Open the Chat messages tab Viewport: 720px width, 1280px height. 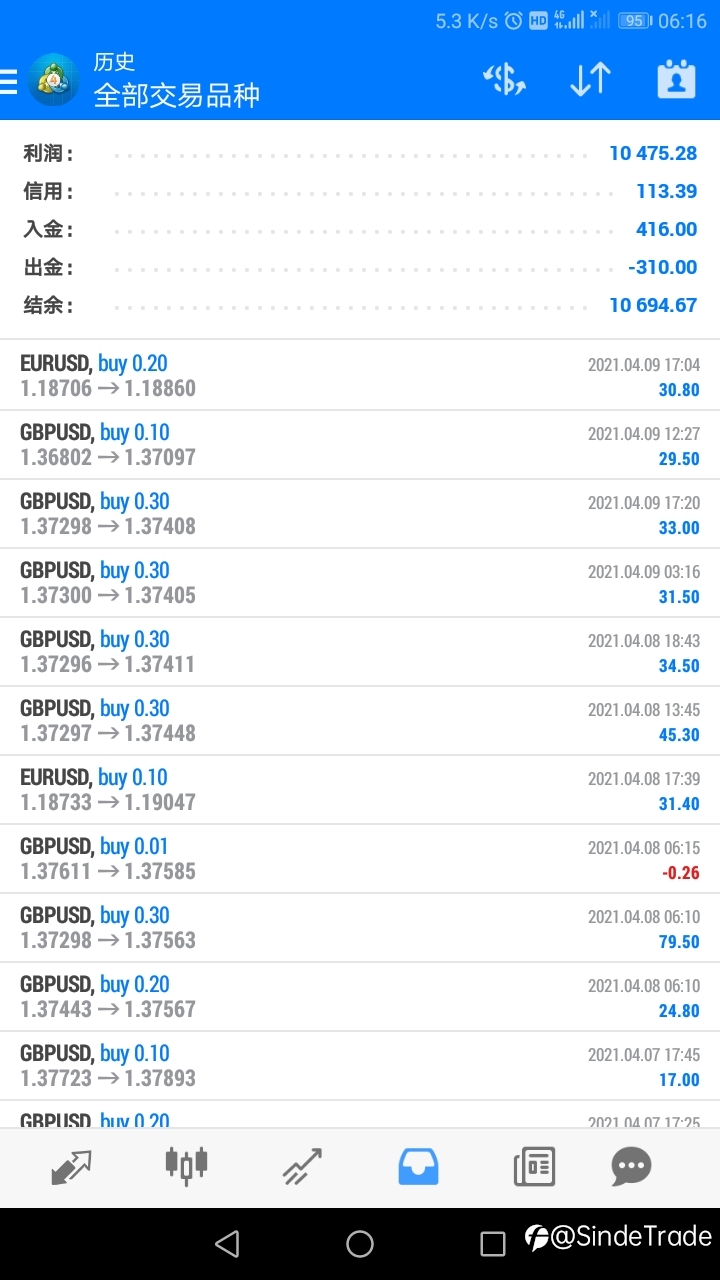pos(631,1166)
